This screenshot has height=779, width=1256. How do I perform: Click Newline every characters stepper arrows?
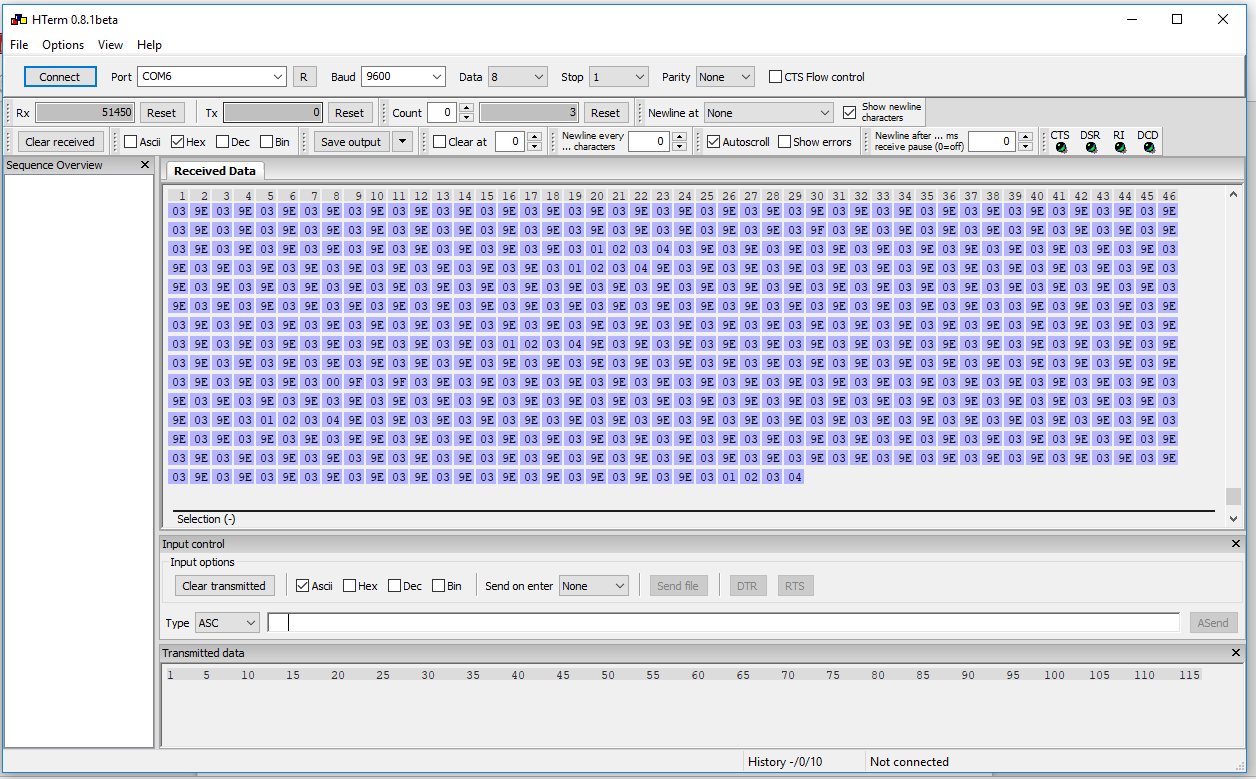pyautogui.click(x=680, y=142)
